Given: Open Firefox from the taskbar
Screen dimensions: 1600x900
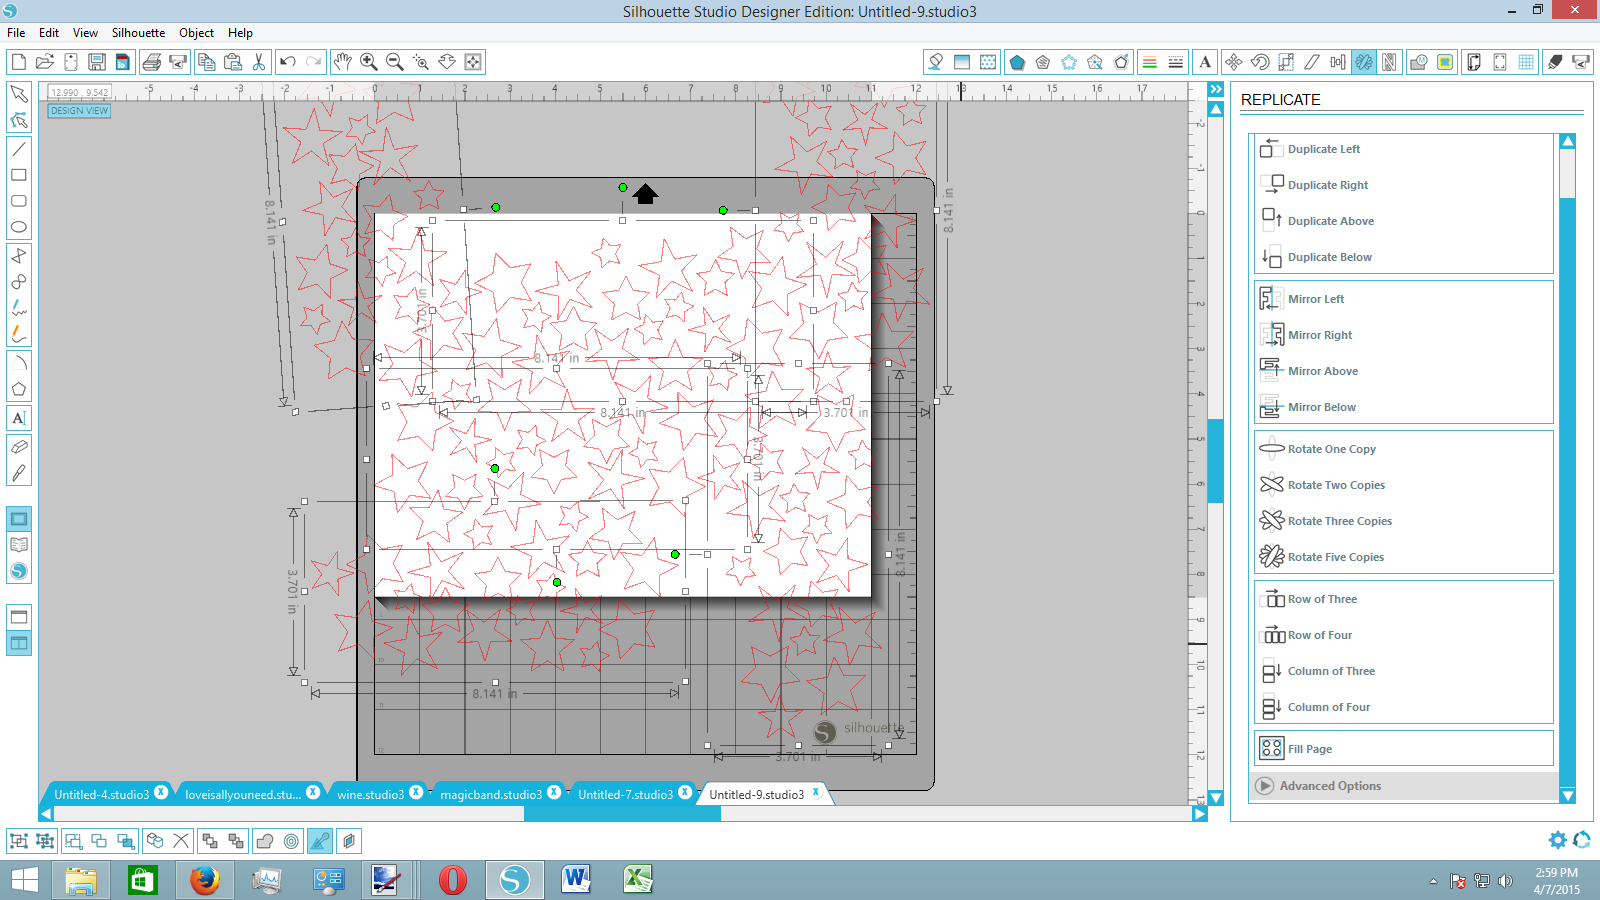Looking at the screenshot, I should pos(204,880).
